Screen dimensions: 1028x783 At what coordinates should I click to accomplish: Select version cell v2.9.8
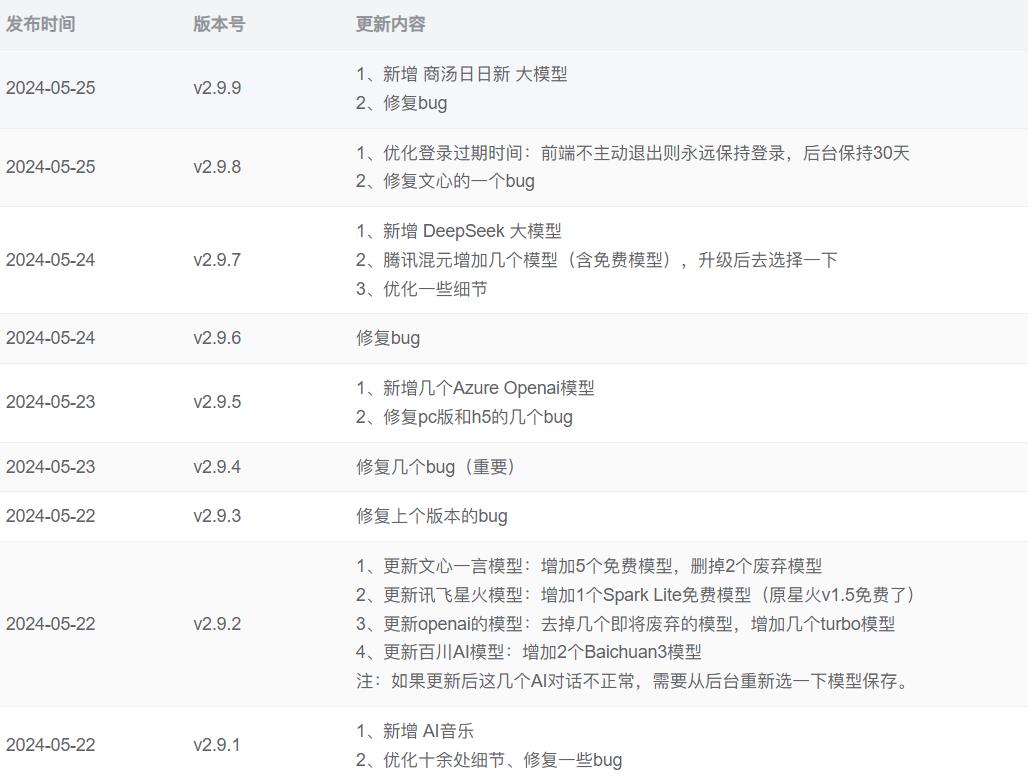pos(217,167)
